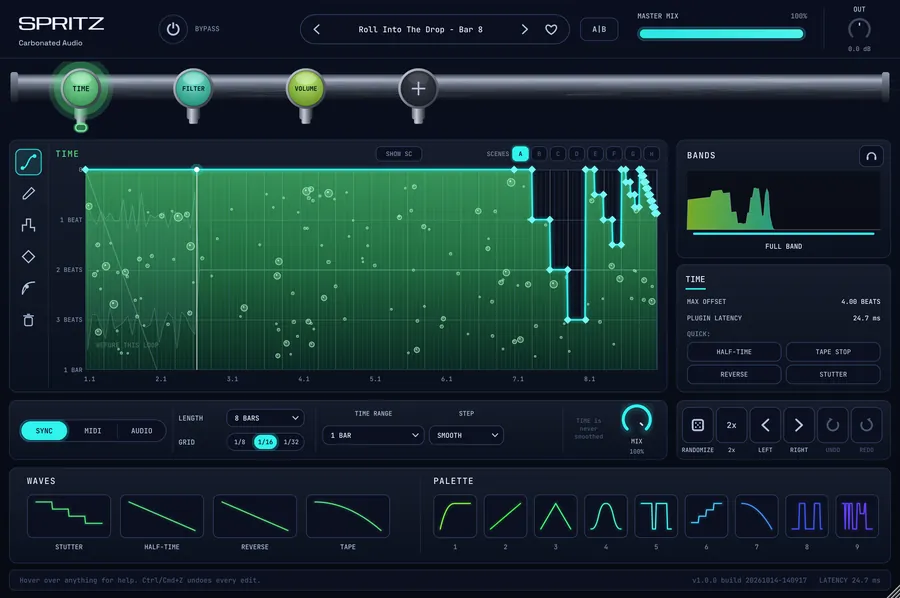Set grid to 1/16
The width and height of the screenshot is (900, 598).
coord(265,442)
